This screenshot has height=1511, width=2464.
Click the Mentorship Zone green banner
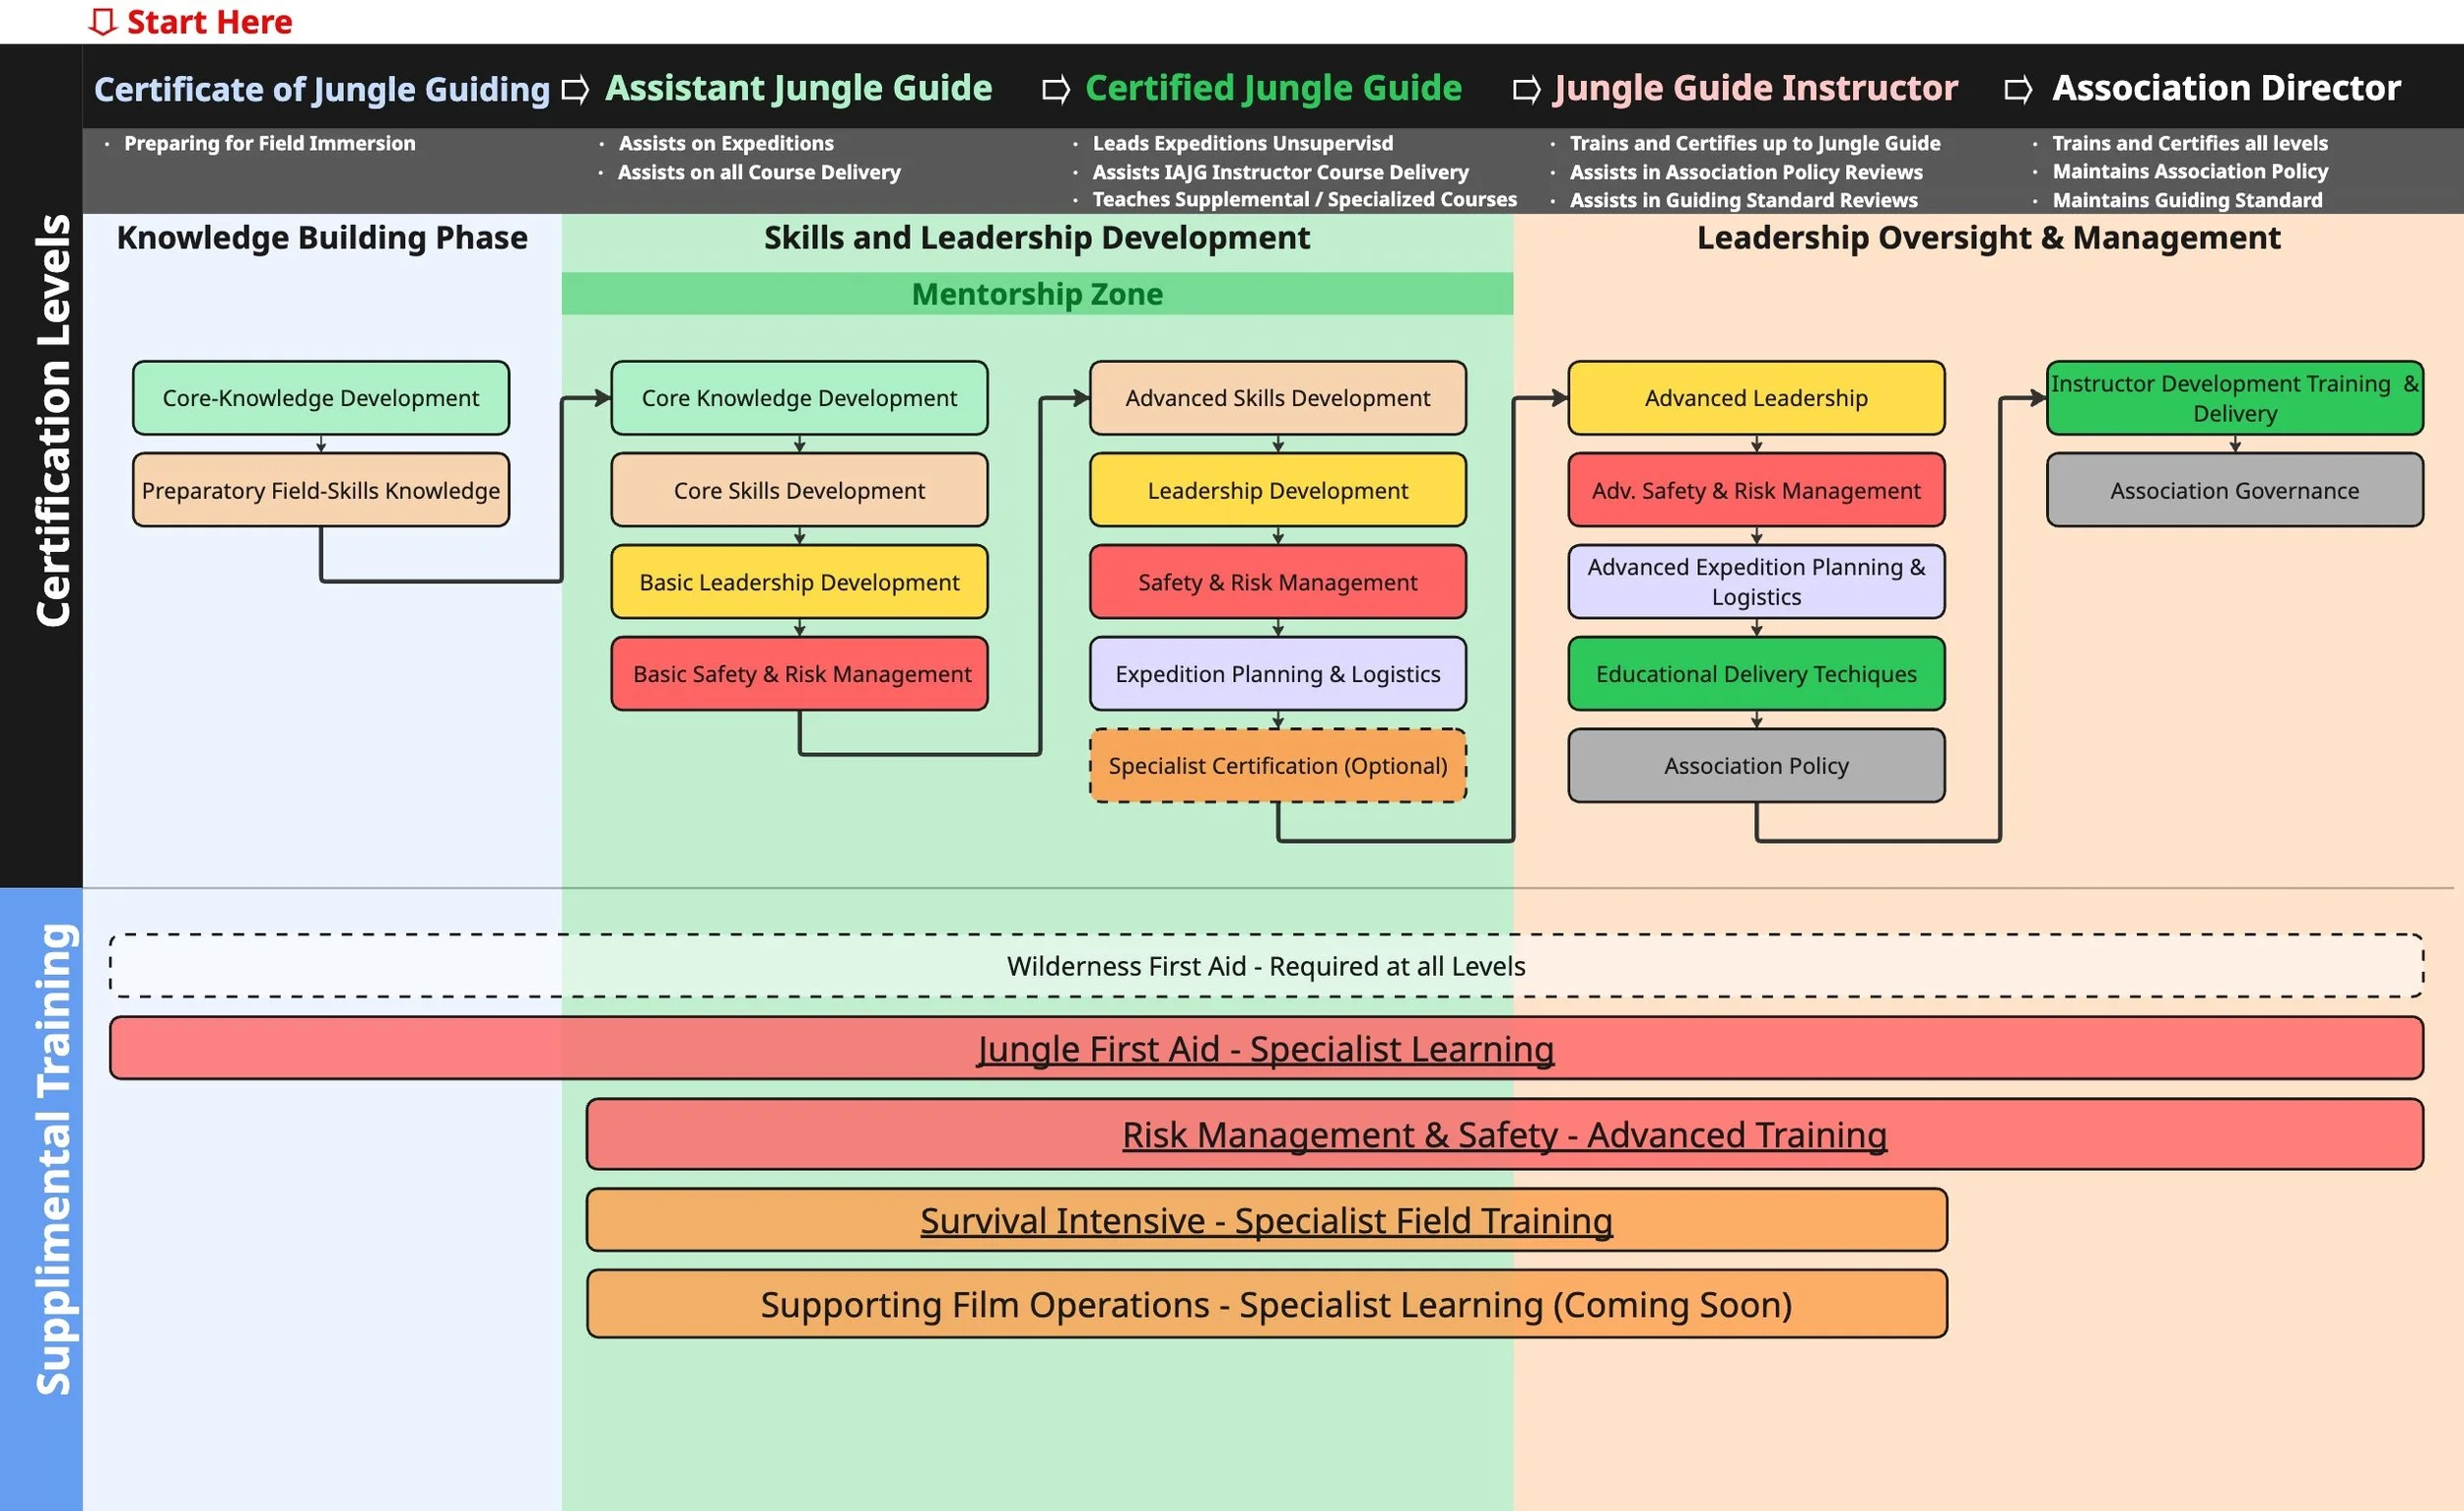pyautogui.click(x=1037, y=294)
